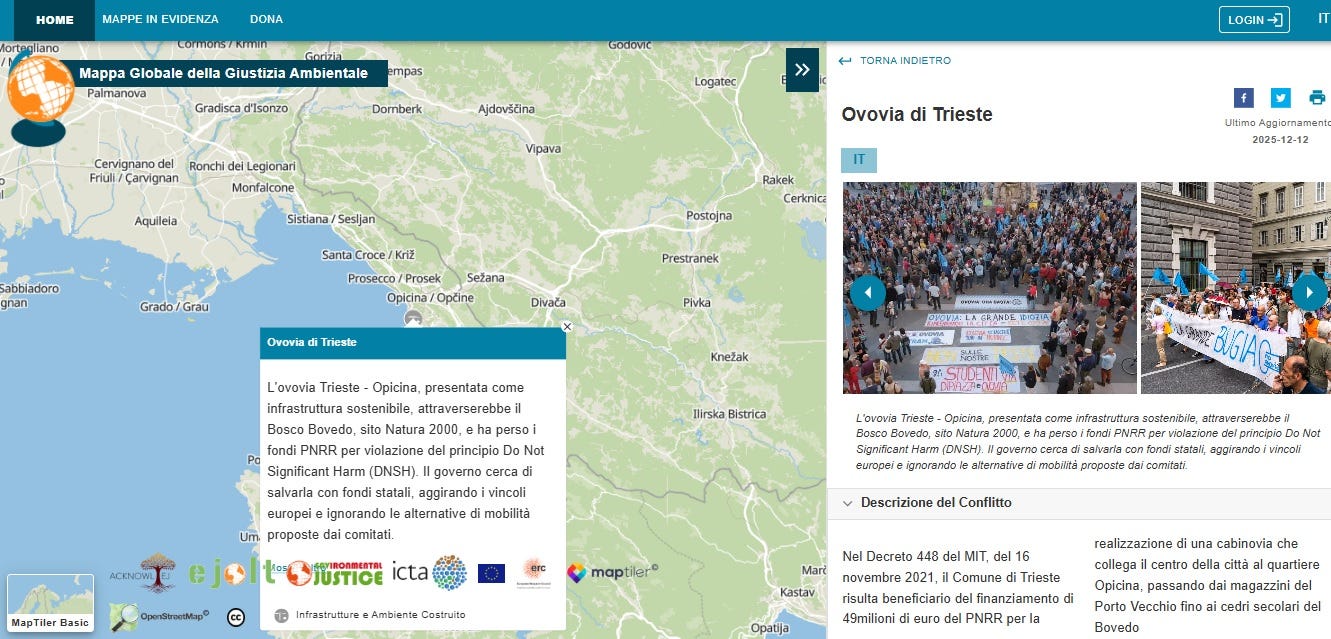Open the European Union flag logo

(x=491, y=573)
